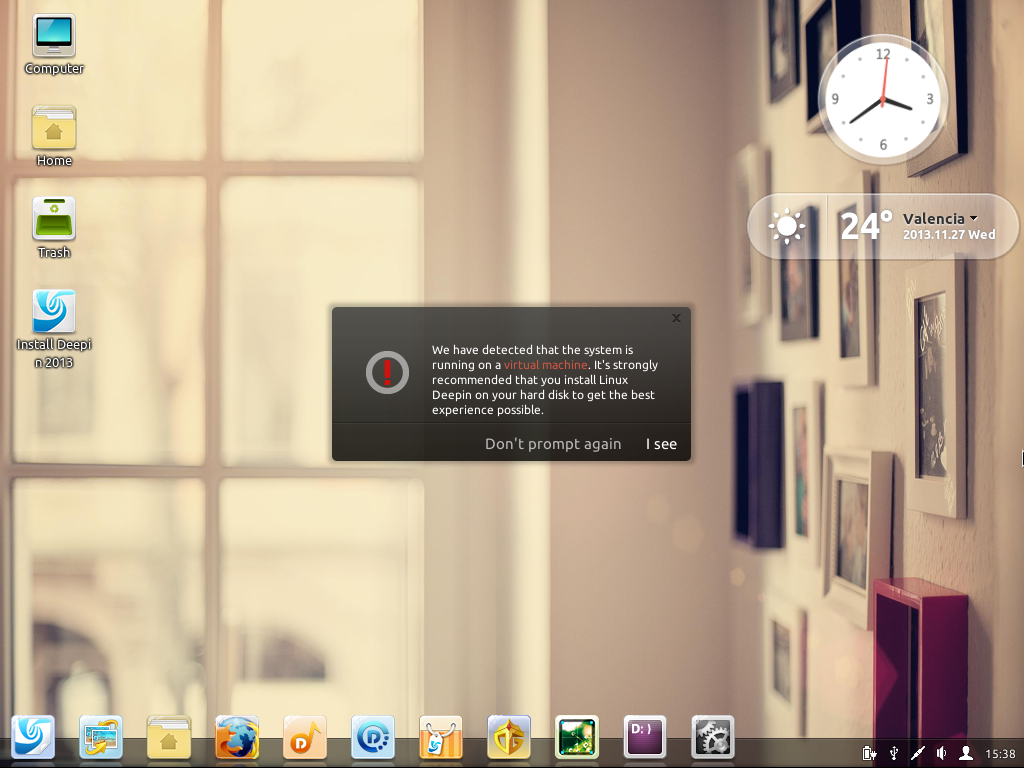Viewport: 1024px width, 768px height.
Task: Open the file manager dock icon
Action: pyautogui.click(x=168, y=737)
